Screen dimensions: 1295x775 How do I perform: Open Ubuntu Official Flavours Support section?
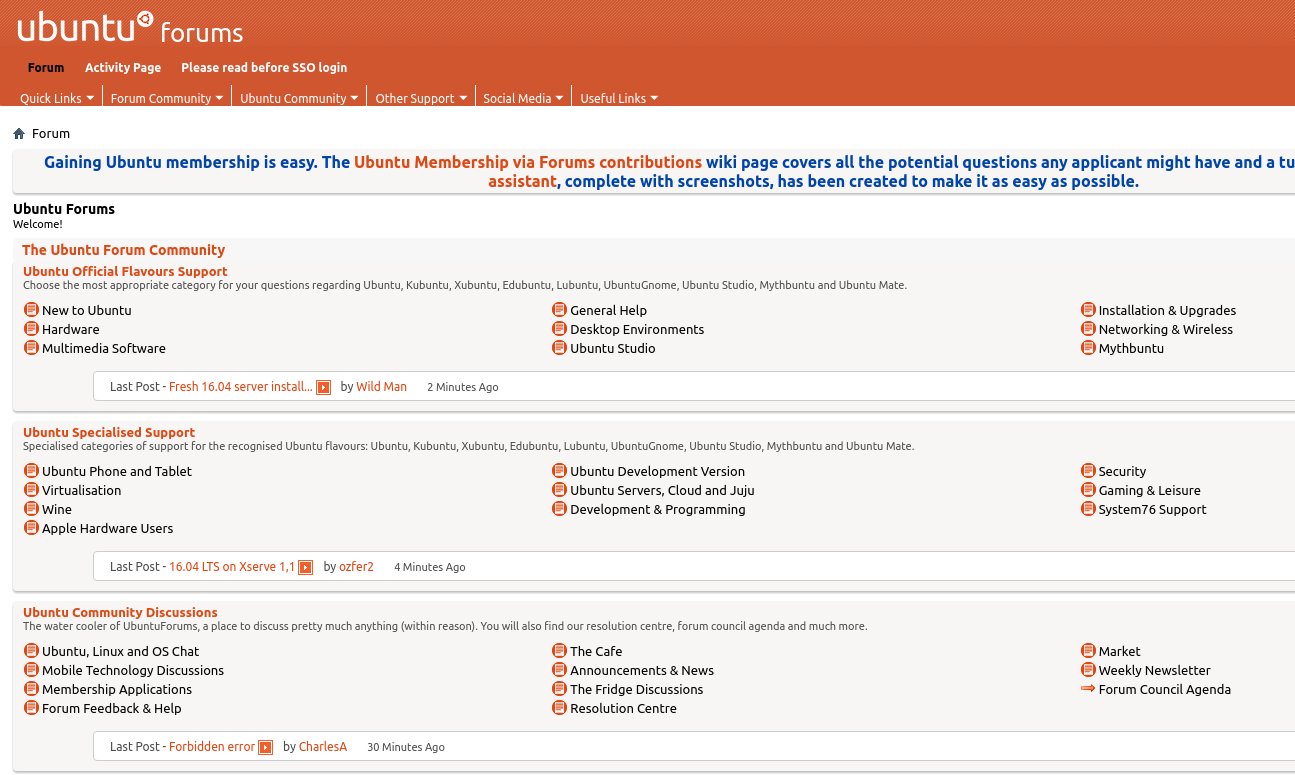125,271
